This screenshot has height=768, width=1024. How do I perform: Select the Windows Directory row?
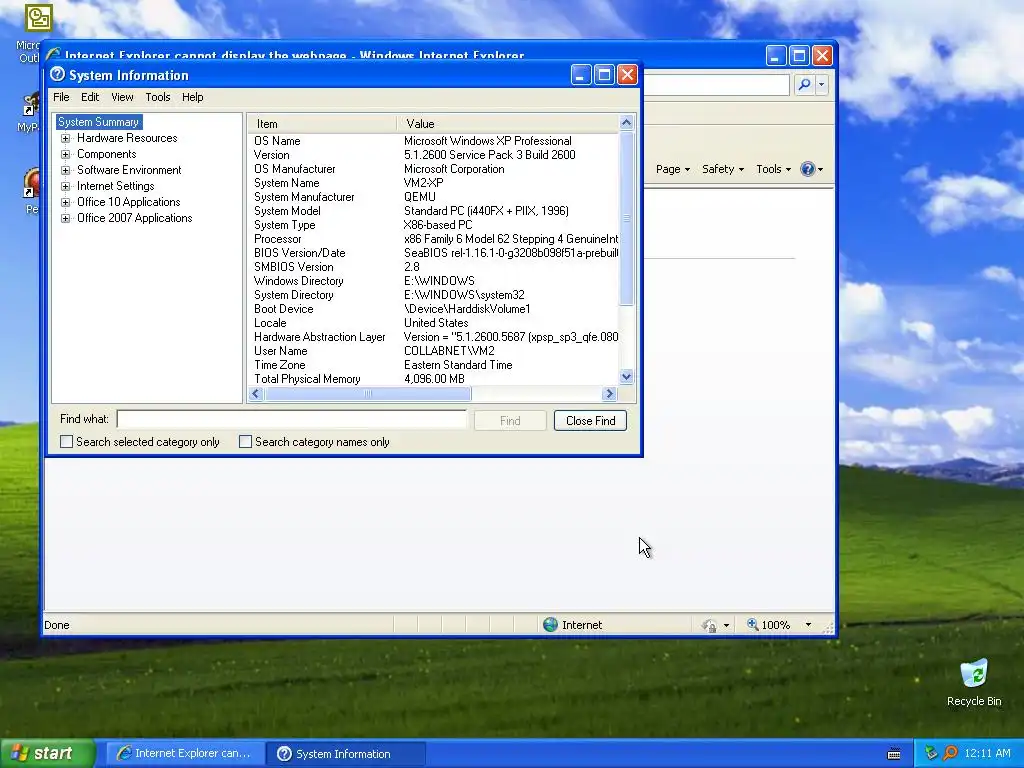click(433, 281)
